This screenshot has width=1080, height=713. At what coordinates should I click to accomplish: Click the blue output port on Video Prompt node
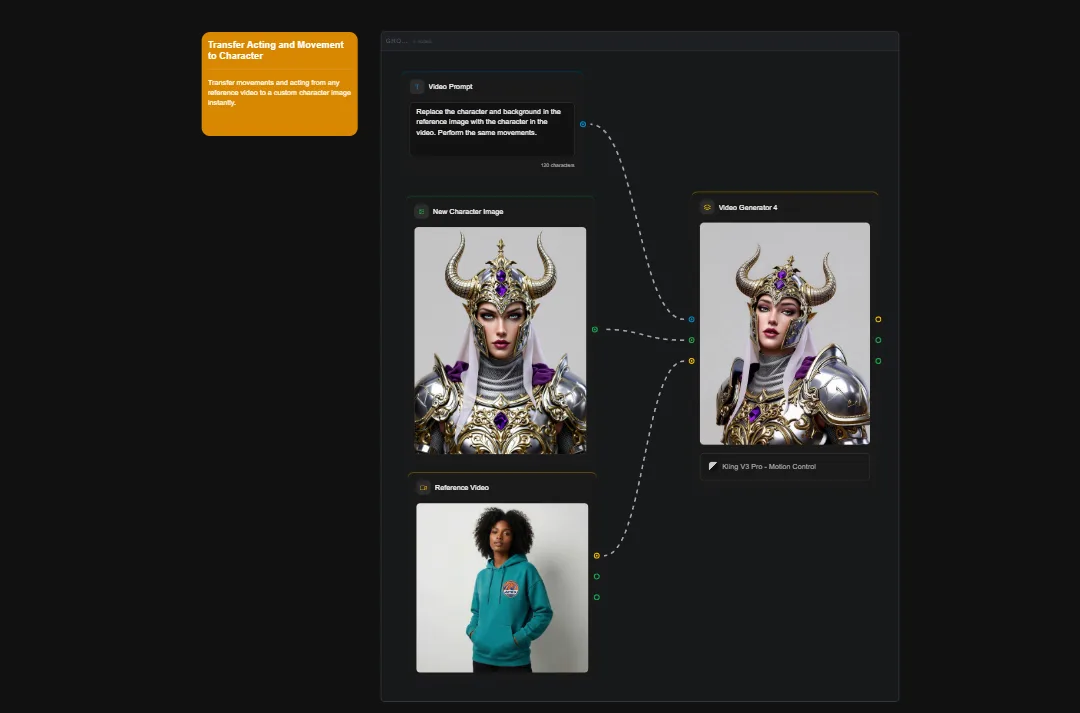(583, 124)
